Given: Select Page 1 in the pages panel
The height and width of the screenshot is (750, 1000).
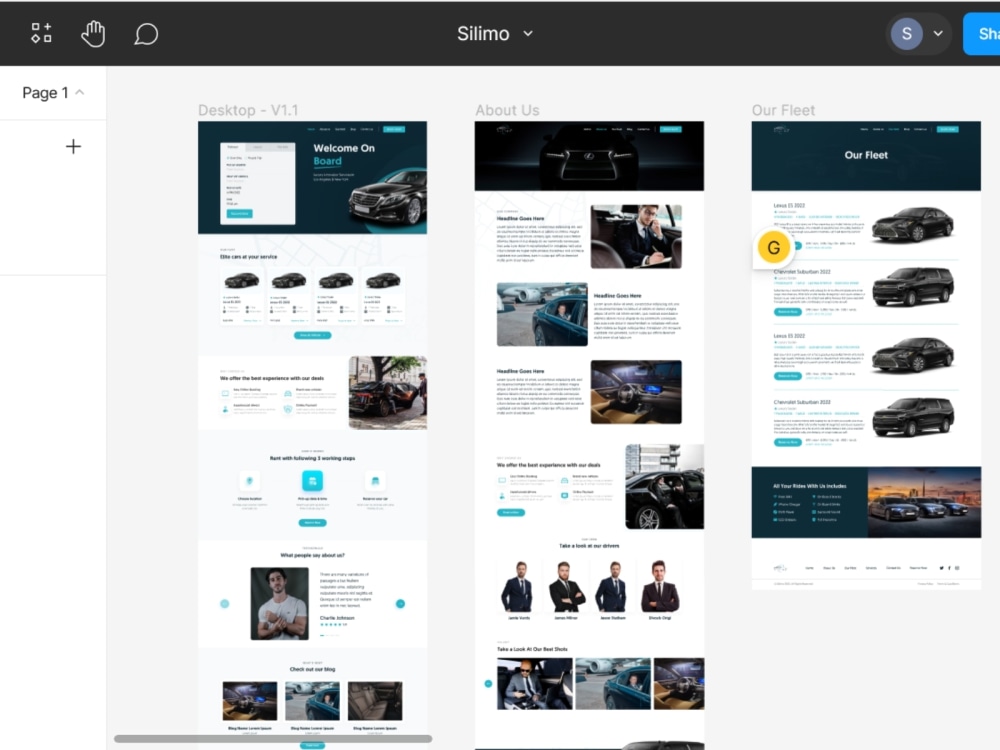Looking at the screenshot, I should pos(45,91).
